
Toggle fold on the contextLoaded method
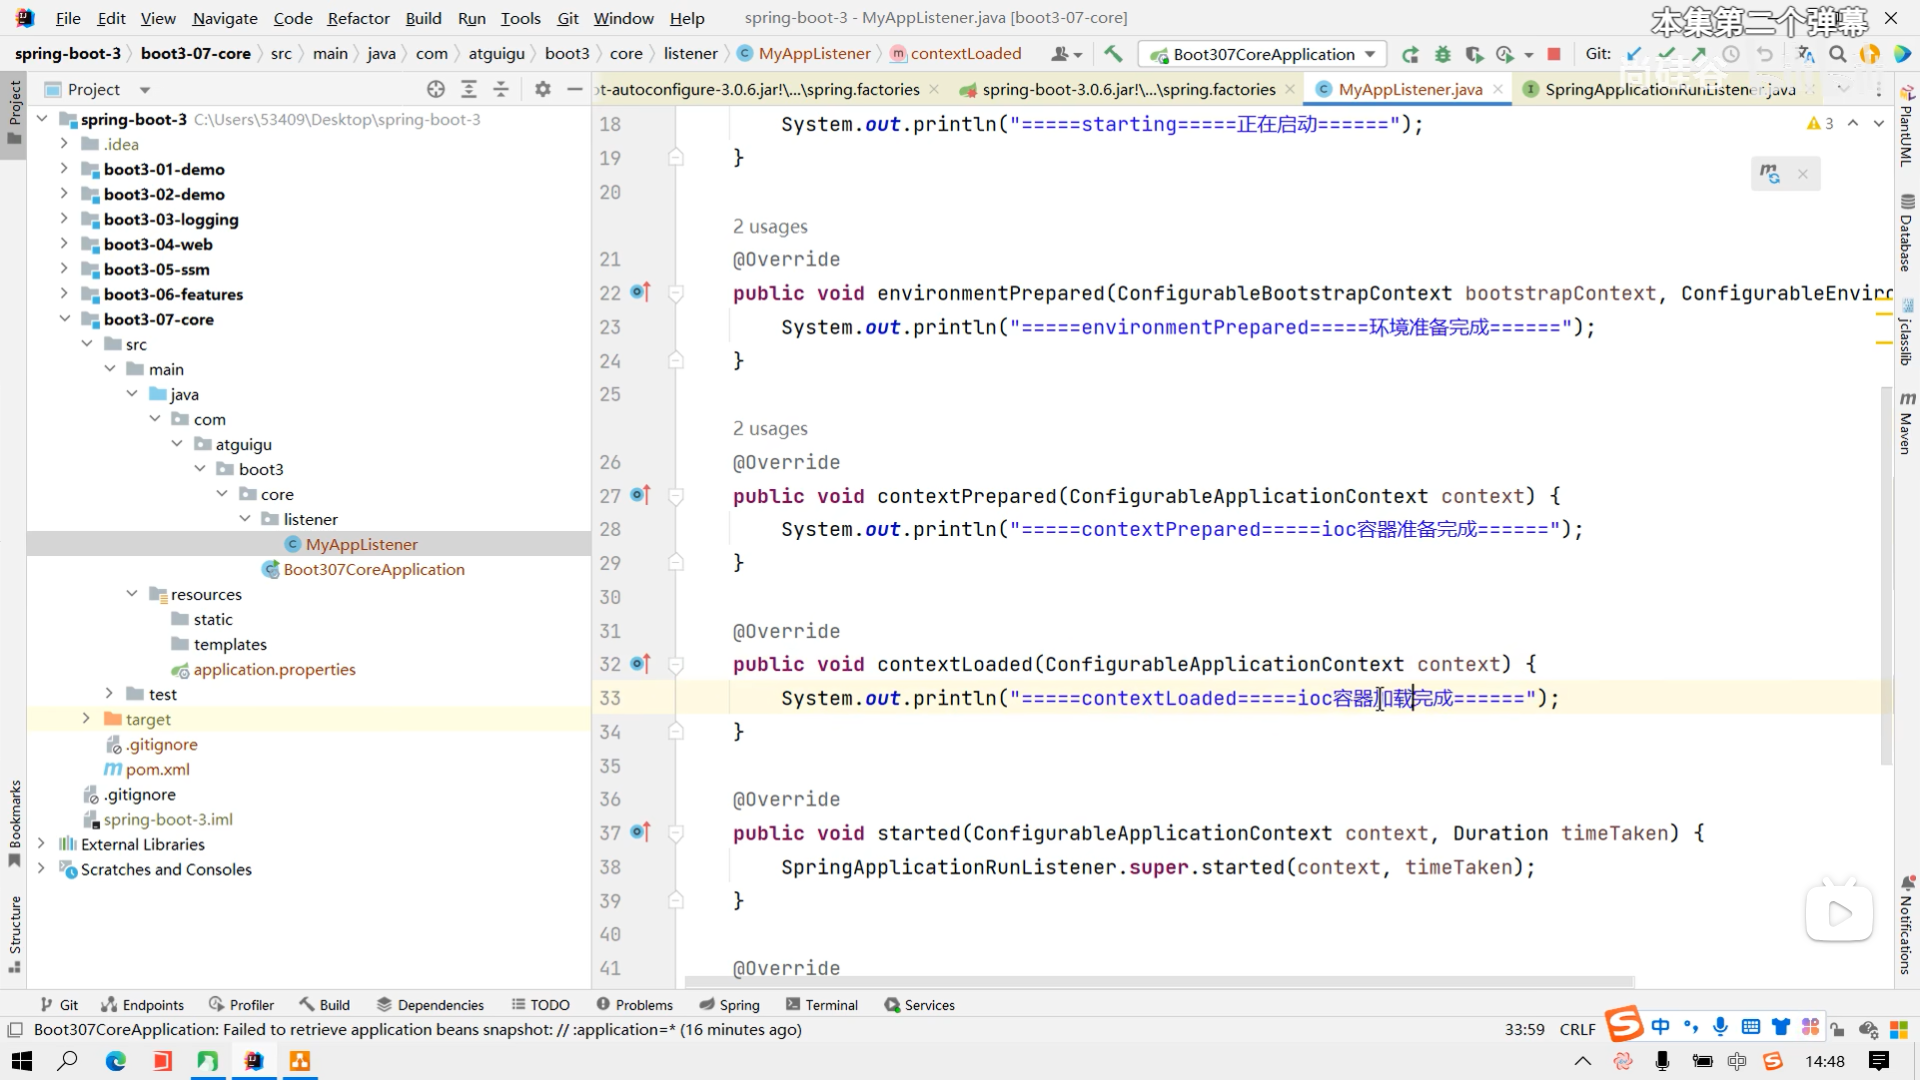point(676,664)
